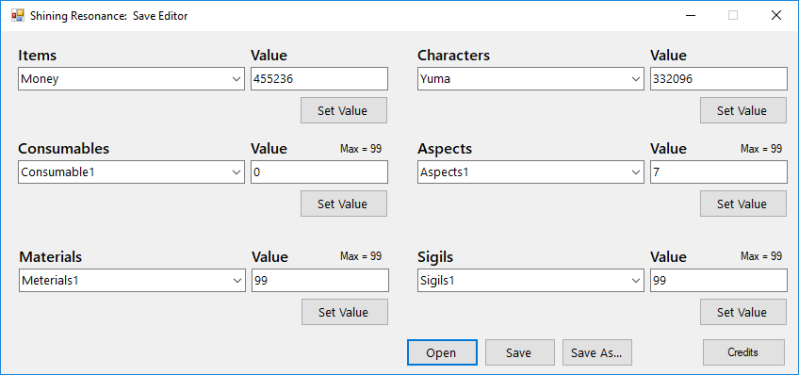The height and width of the screenshot is (375, 799).
Task: Open the Materials dropdown showing Meterials1
Action: (132, 281)
